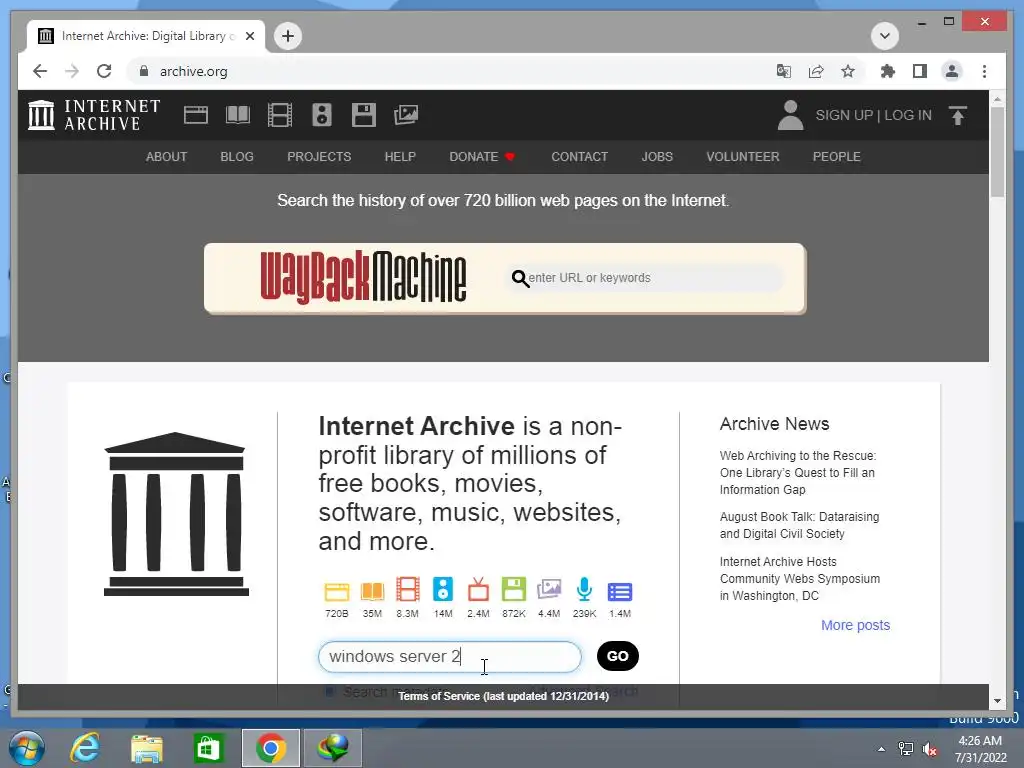Open the PROJECTS menu item
The width and height of the screenshot is (1024, 768).
click(x=319, y=157)
